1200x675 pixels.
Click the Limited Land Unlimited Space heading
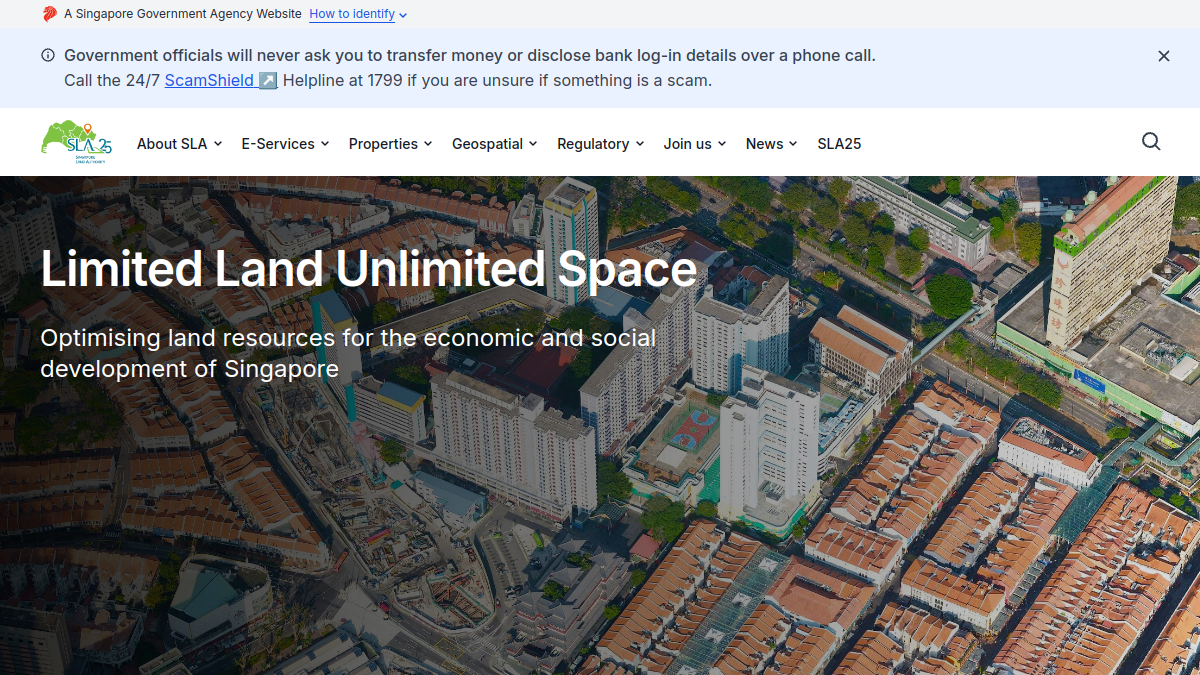pyautogui.click(x=368, y=269)
